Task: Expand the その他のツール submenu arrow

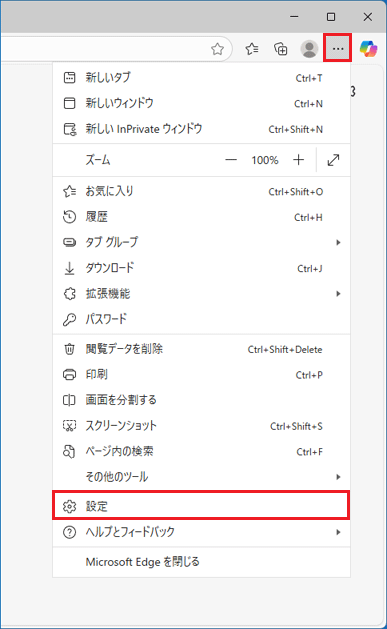Action: (x=338, y=477)
